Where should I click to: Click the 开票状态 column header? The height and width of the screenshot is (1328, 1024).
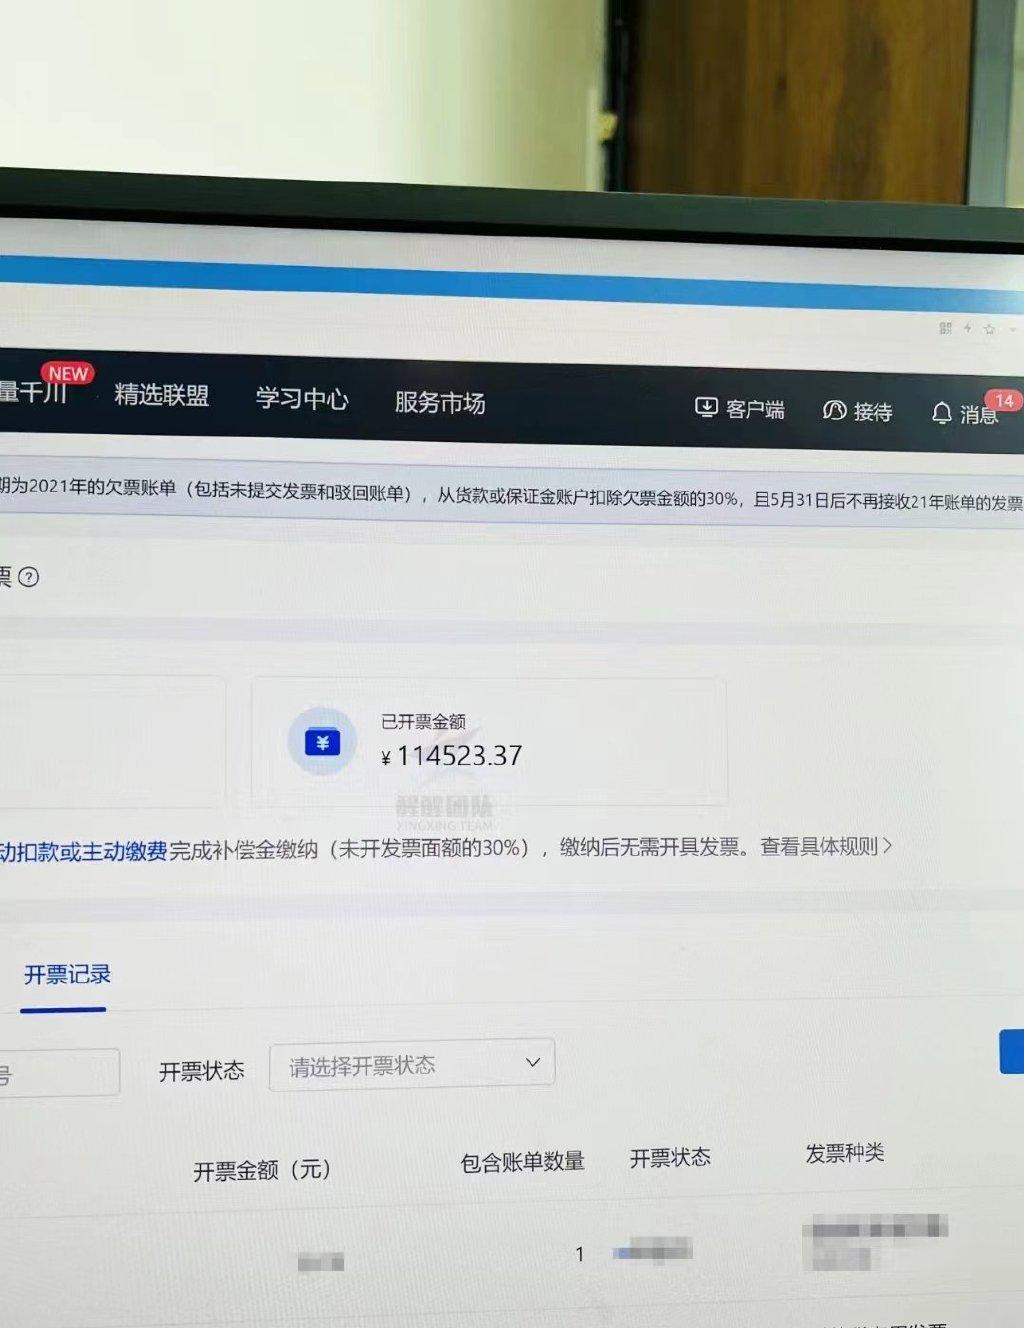pyautogui.click(x=670, y=1158)
